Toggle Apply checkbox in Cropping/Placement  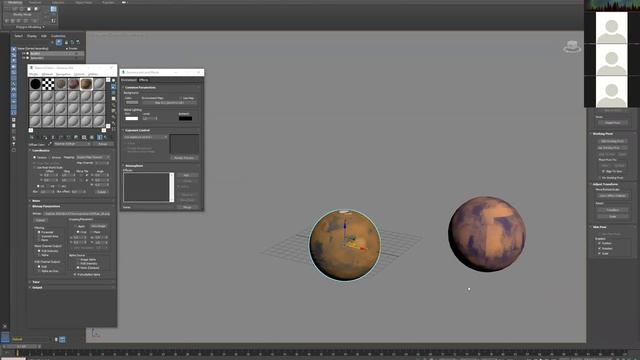pos(76,226)
